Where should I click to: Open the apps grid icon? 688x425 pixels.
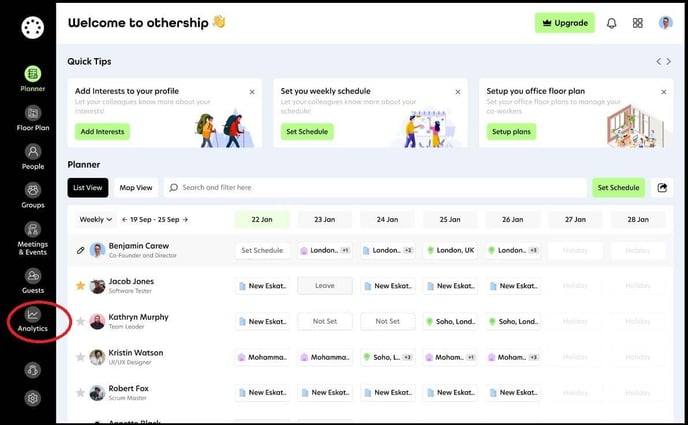tap(638, 23)
